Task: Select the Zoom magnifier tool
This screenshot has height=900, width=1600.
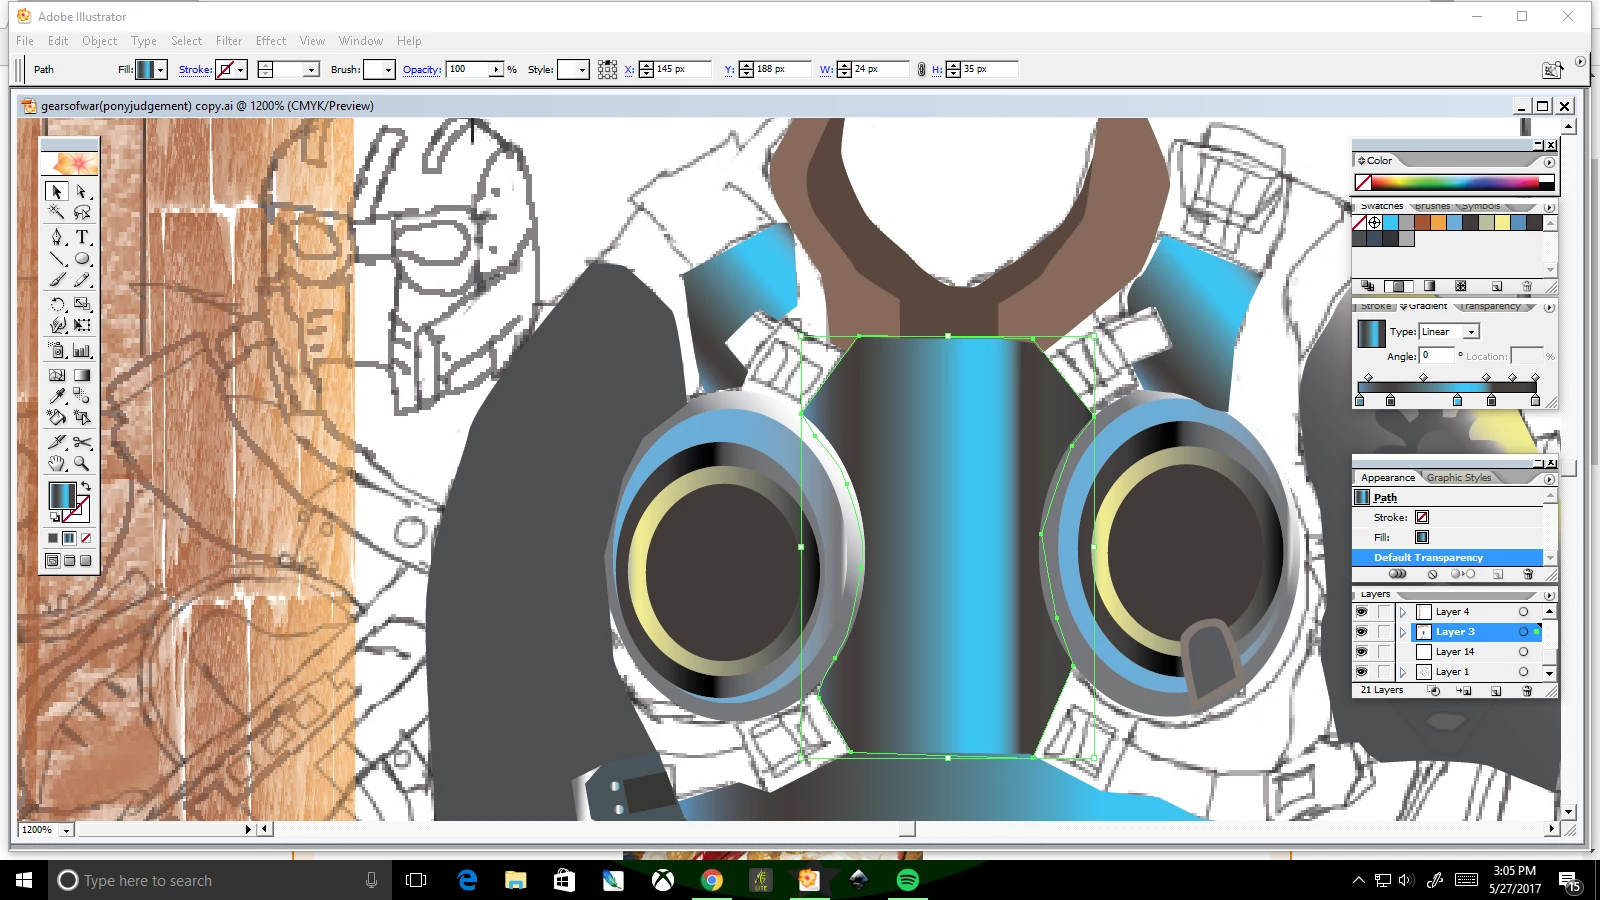Action: pyautogui.click(x=82, y=463)
